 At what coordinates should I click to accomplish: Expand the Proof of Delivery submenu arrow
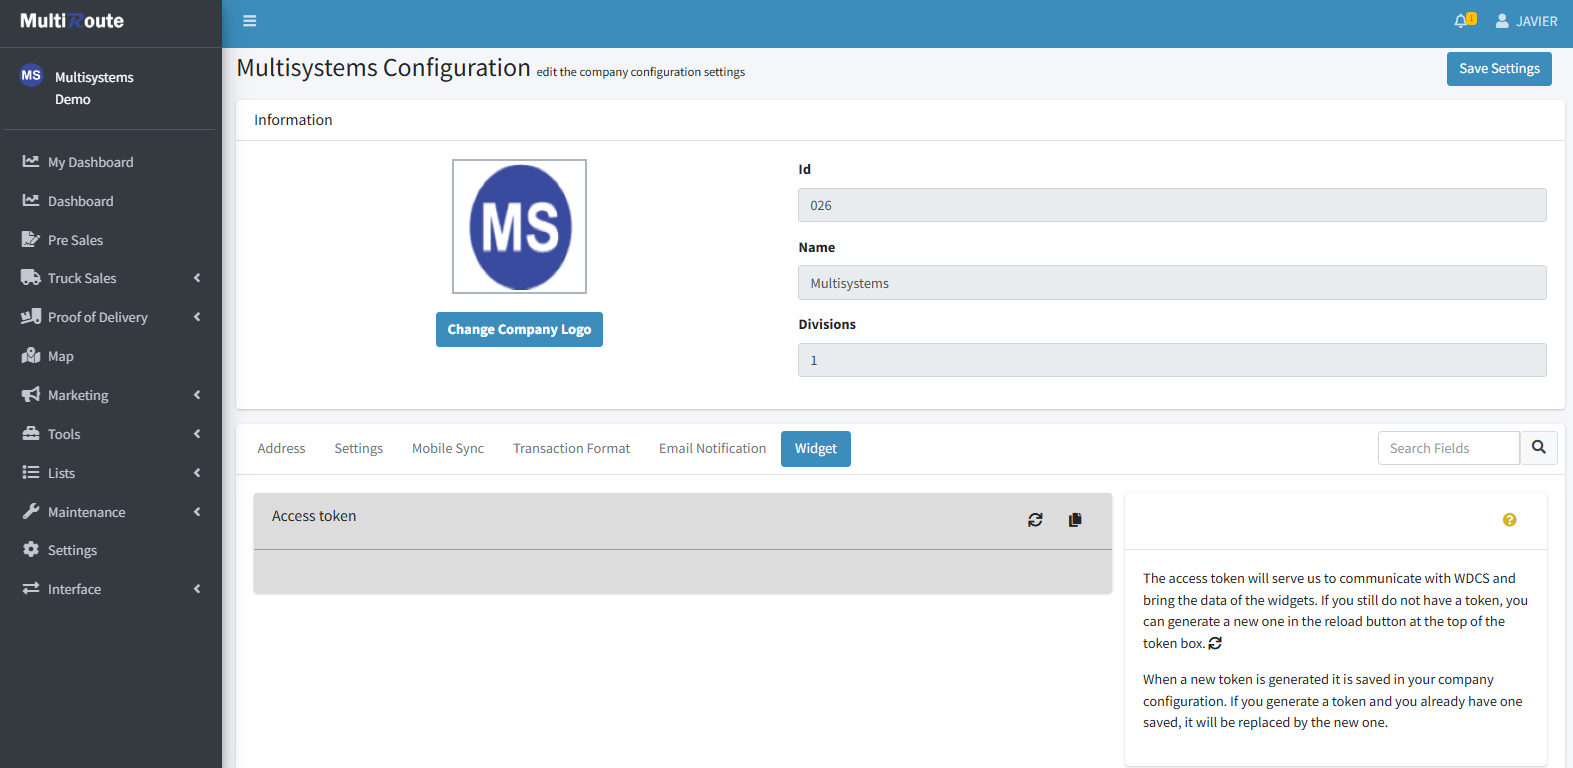pos(197,317)
